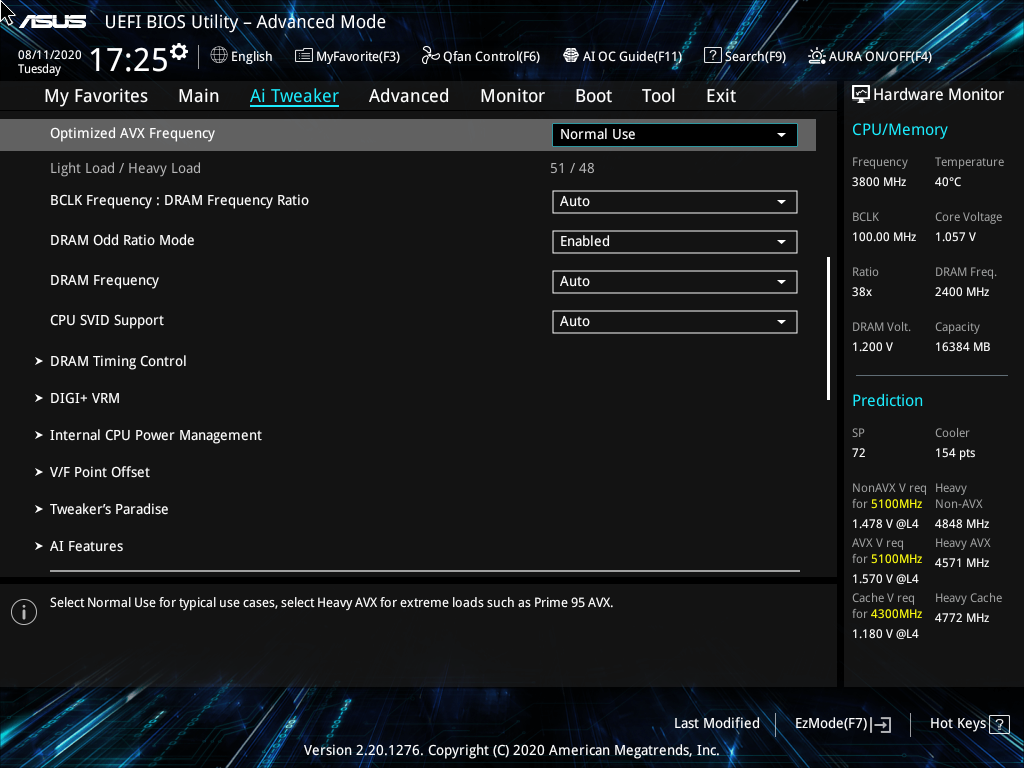Go to the Advanced tab
Viewport: 1024px width, 768px height.
[x=409, y=96]
